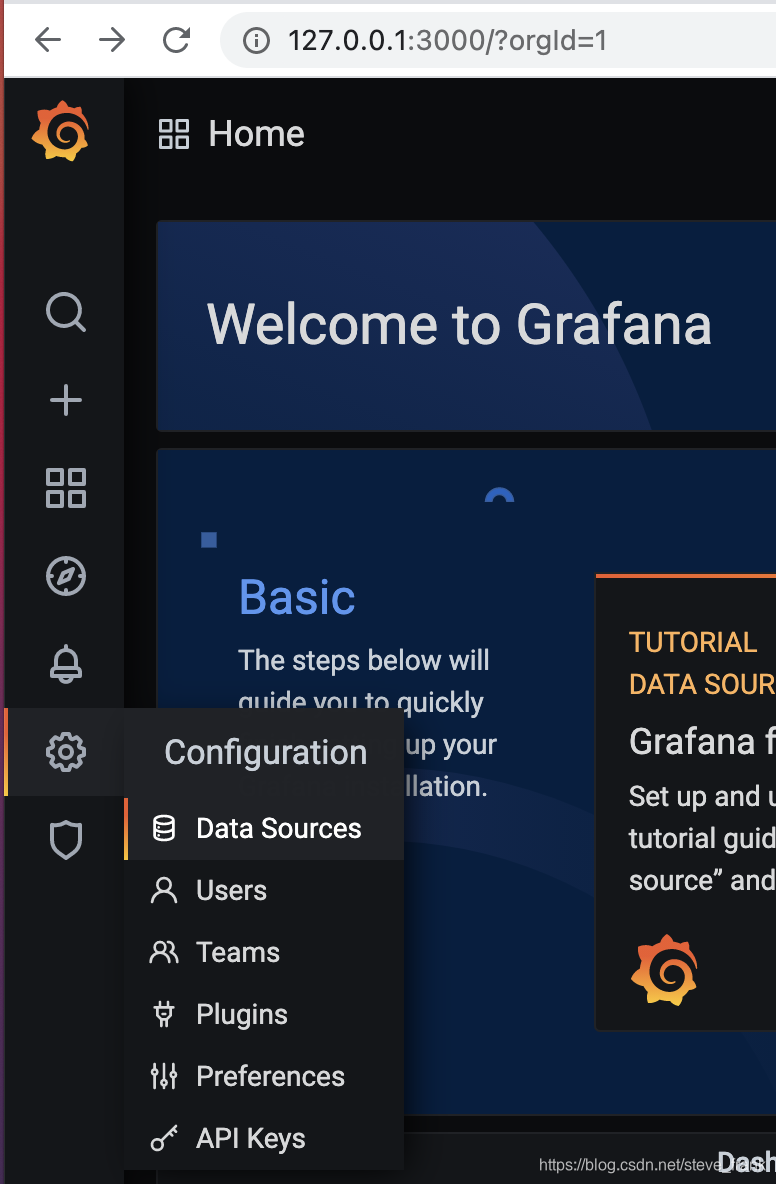
Task: Click the Configuration gear icon
Action: 66,752
